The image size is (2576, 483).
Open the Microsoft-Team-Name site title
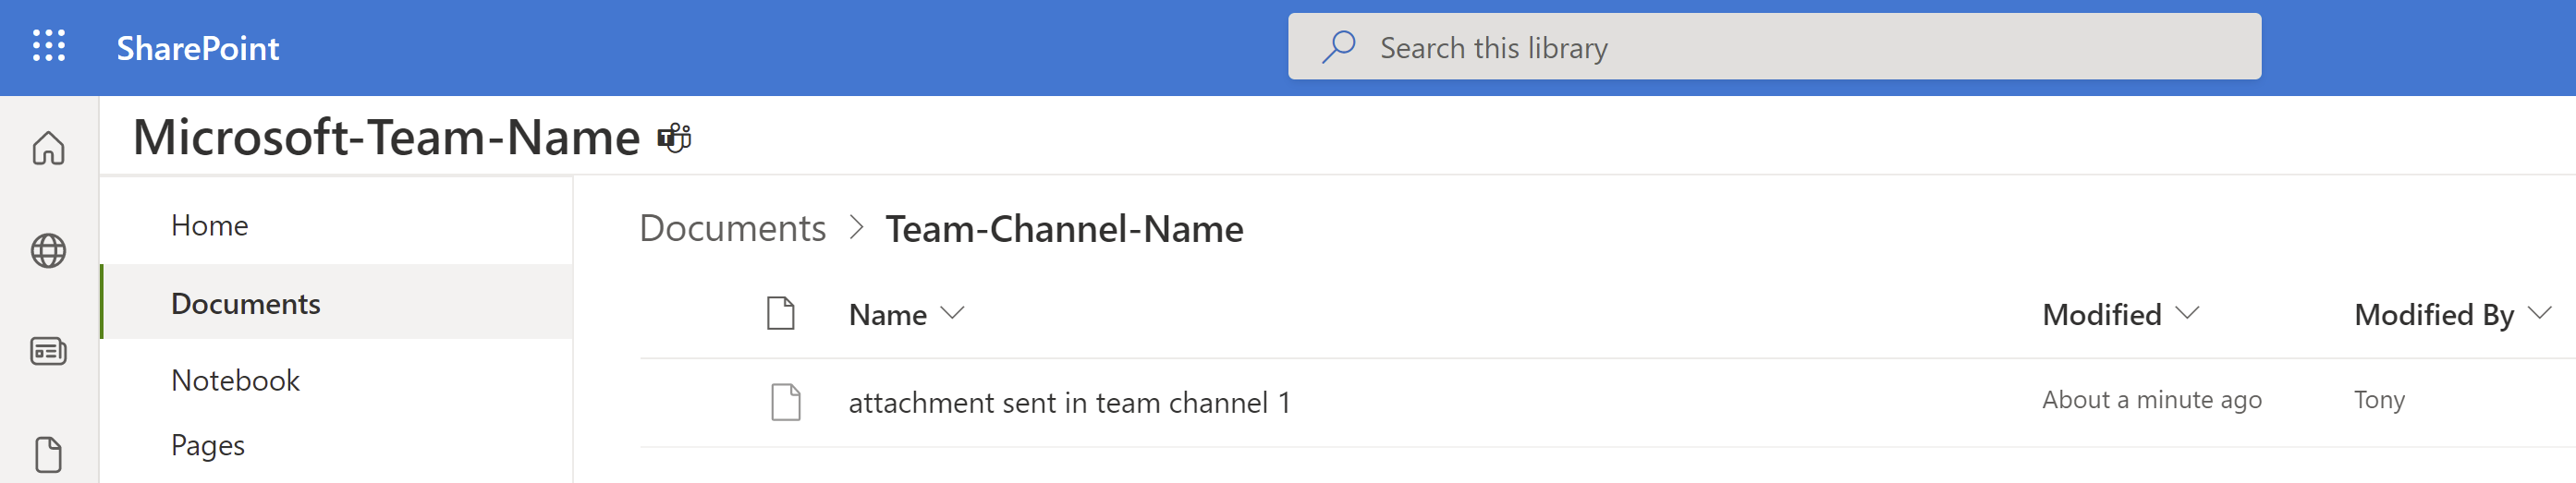coord(386,137)
